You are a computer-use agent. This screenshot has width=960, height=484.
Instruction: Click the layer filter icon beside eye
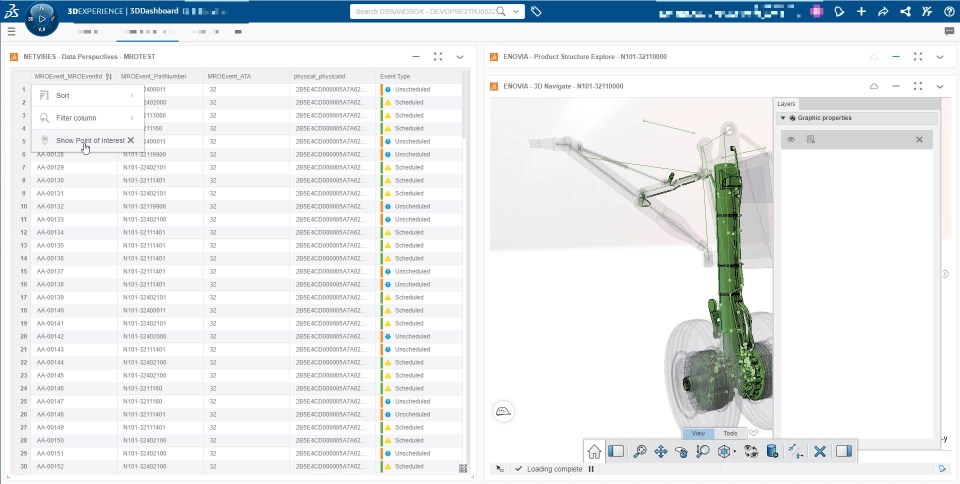pyautogui.click(x=811, y=140)
